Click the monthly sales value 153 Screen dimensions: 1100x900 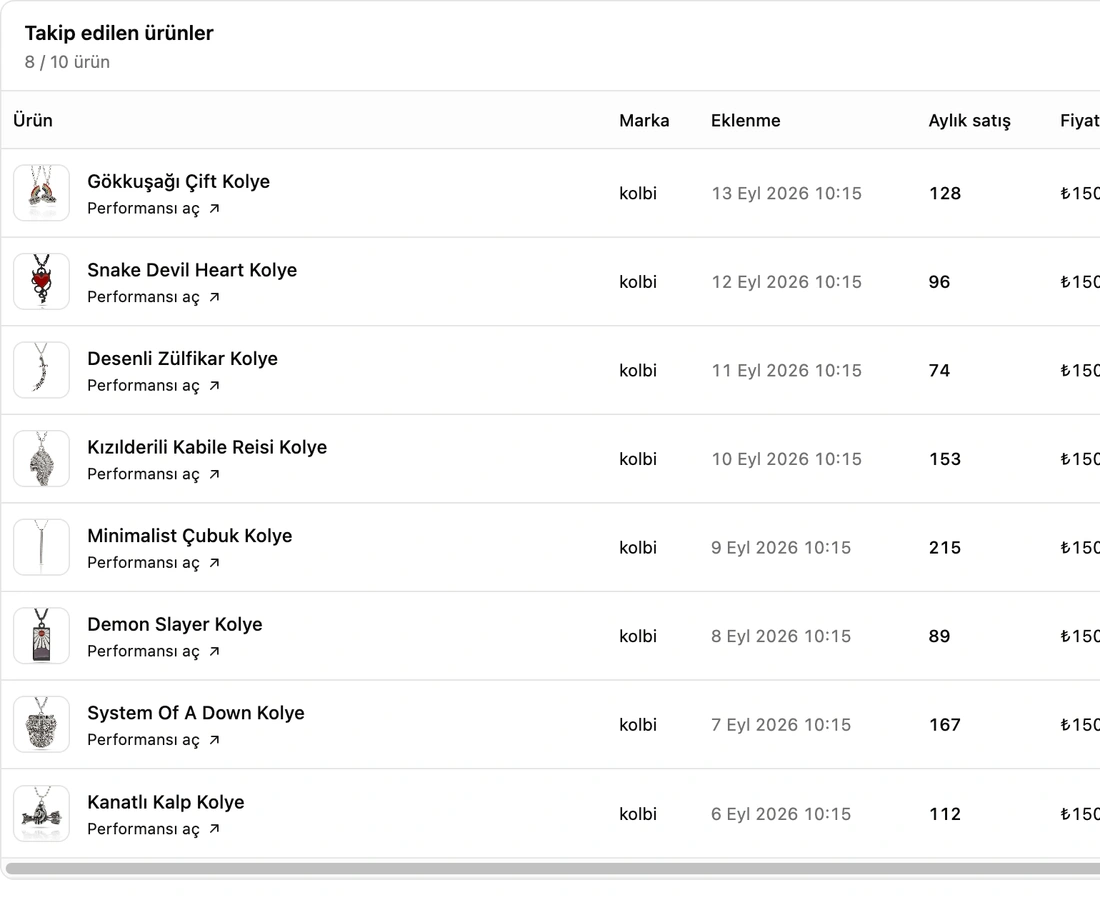tap(945, 459)
